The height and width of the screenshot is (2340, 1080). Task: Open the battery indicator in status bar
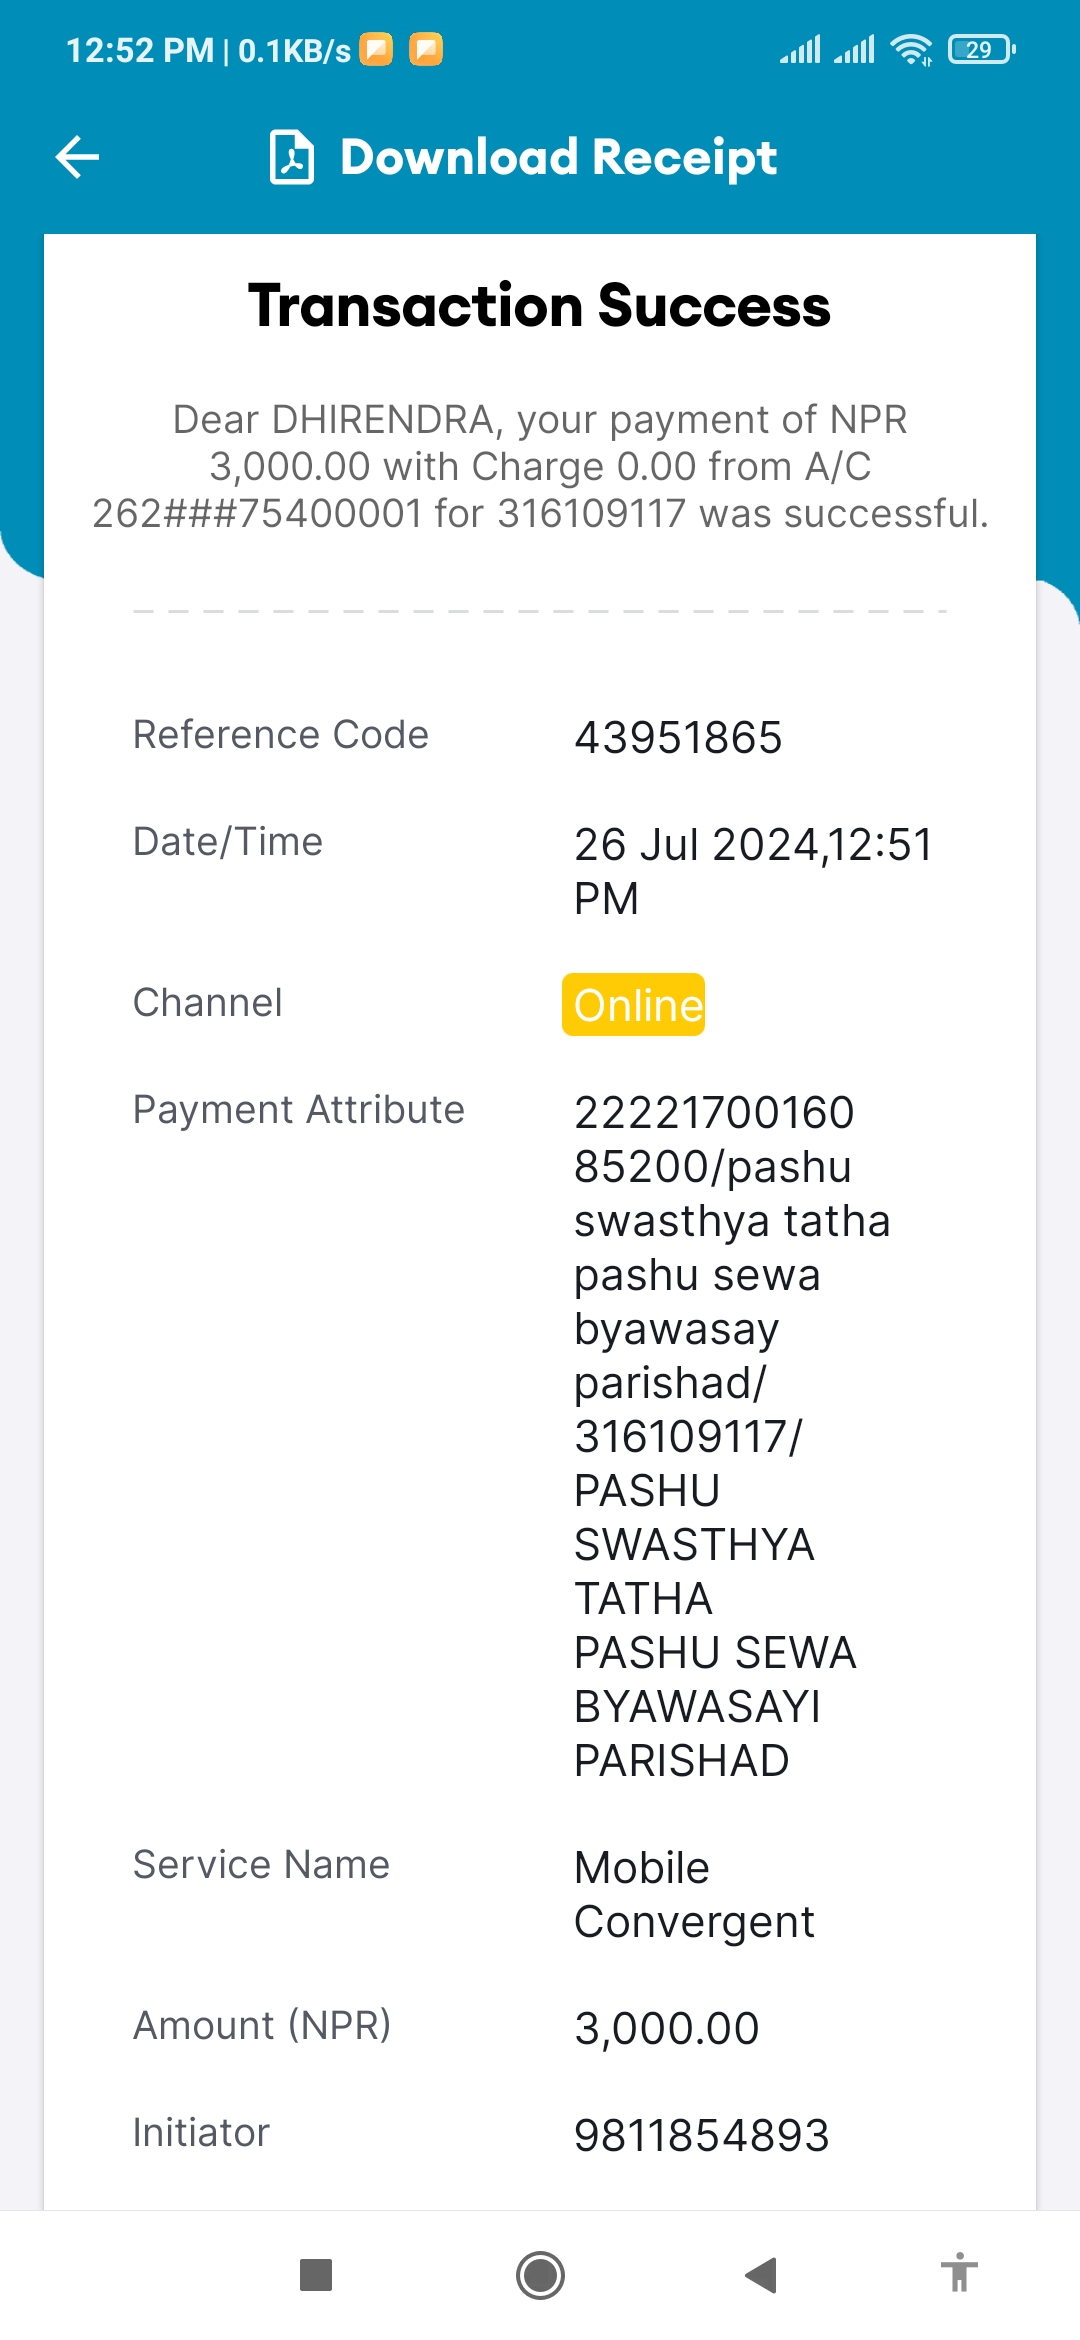click(x=982, y=49)
